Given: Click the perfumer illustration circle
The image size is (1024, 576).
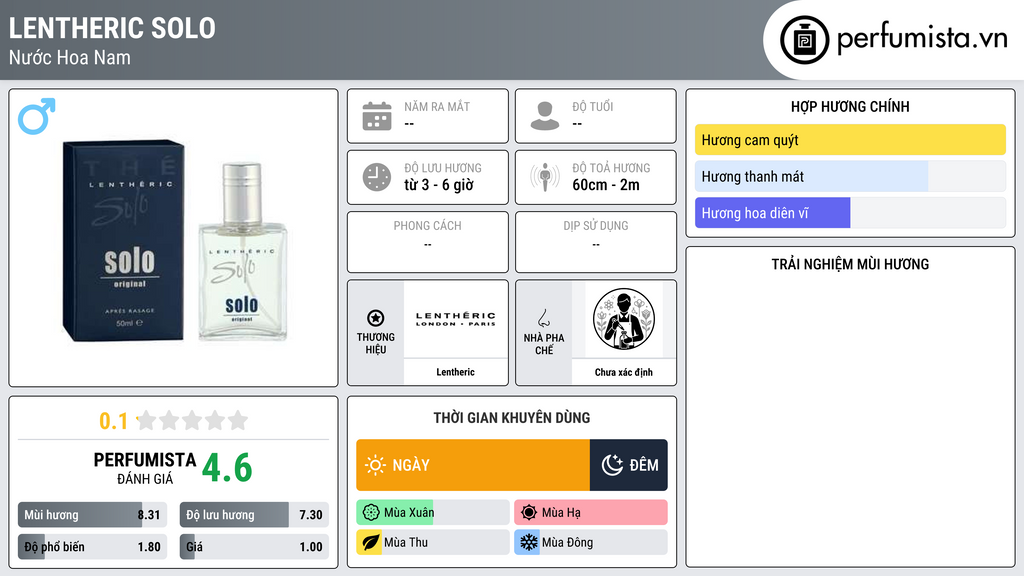Looking at the screenshot, I should pyautogui.click(x=624, y=319).
